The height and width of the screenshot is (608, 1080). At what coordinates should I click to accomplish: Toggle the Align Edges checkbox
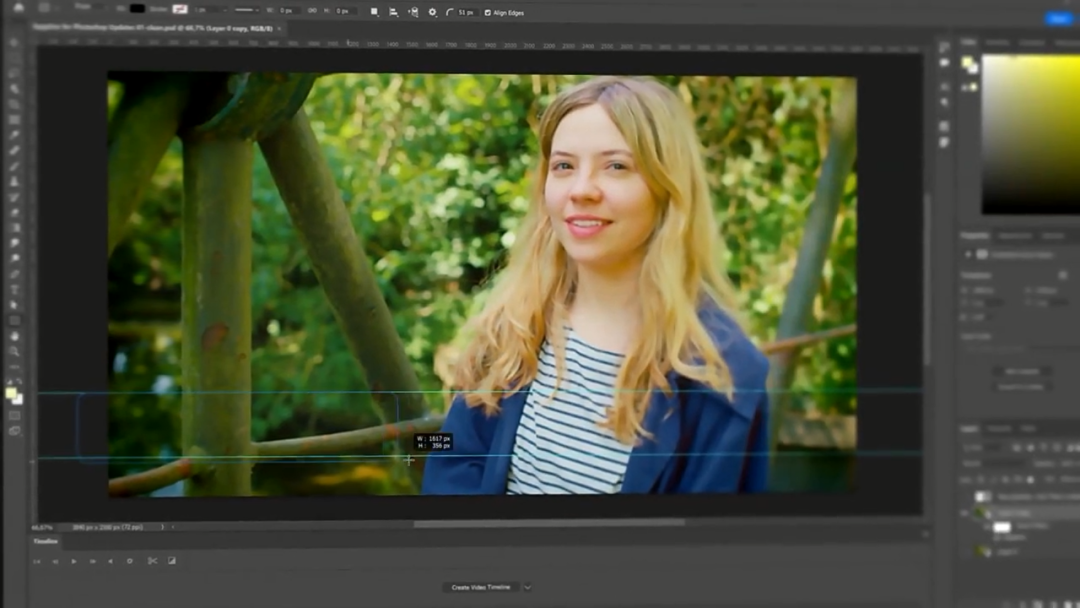(x=488, y=12)
